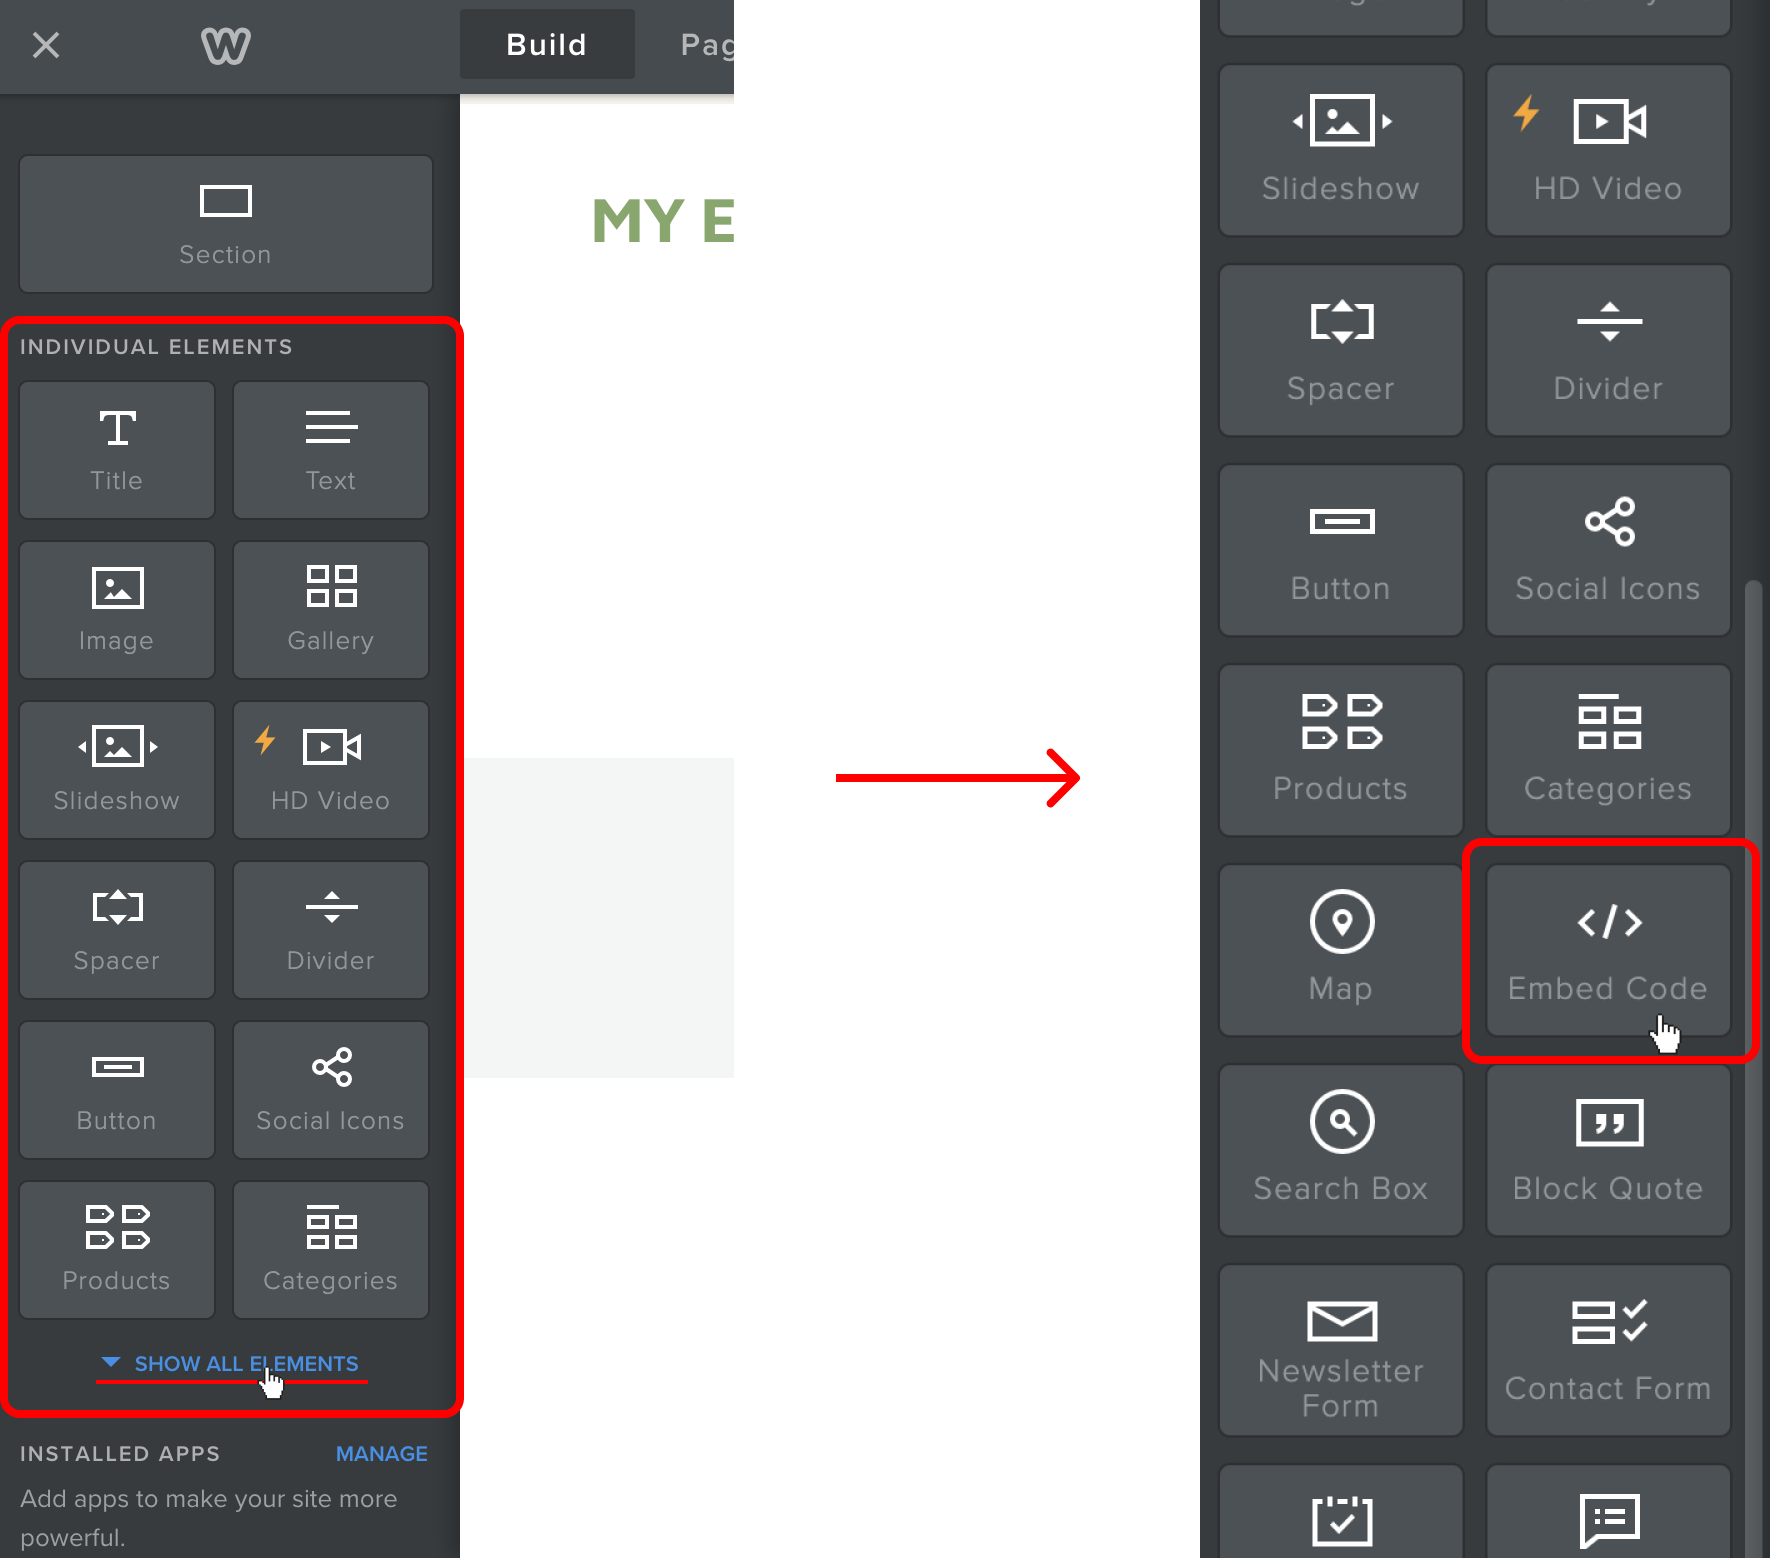1770x1558 pixels.
Task: Select the Block Quote element
Action: pyautogui.click(x=1608, y=1150)
